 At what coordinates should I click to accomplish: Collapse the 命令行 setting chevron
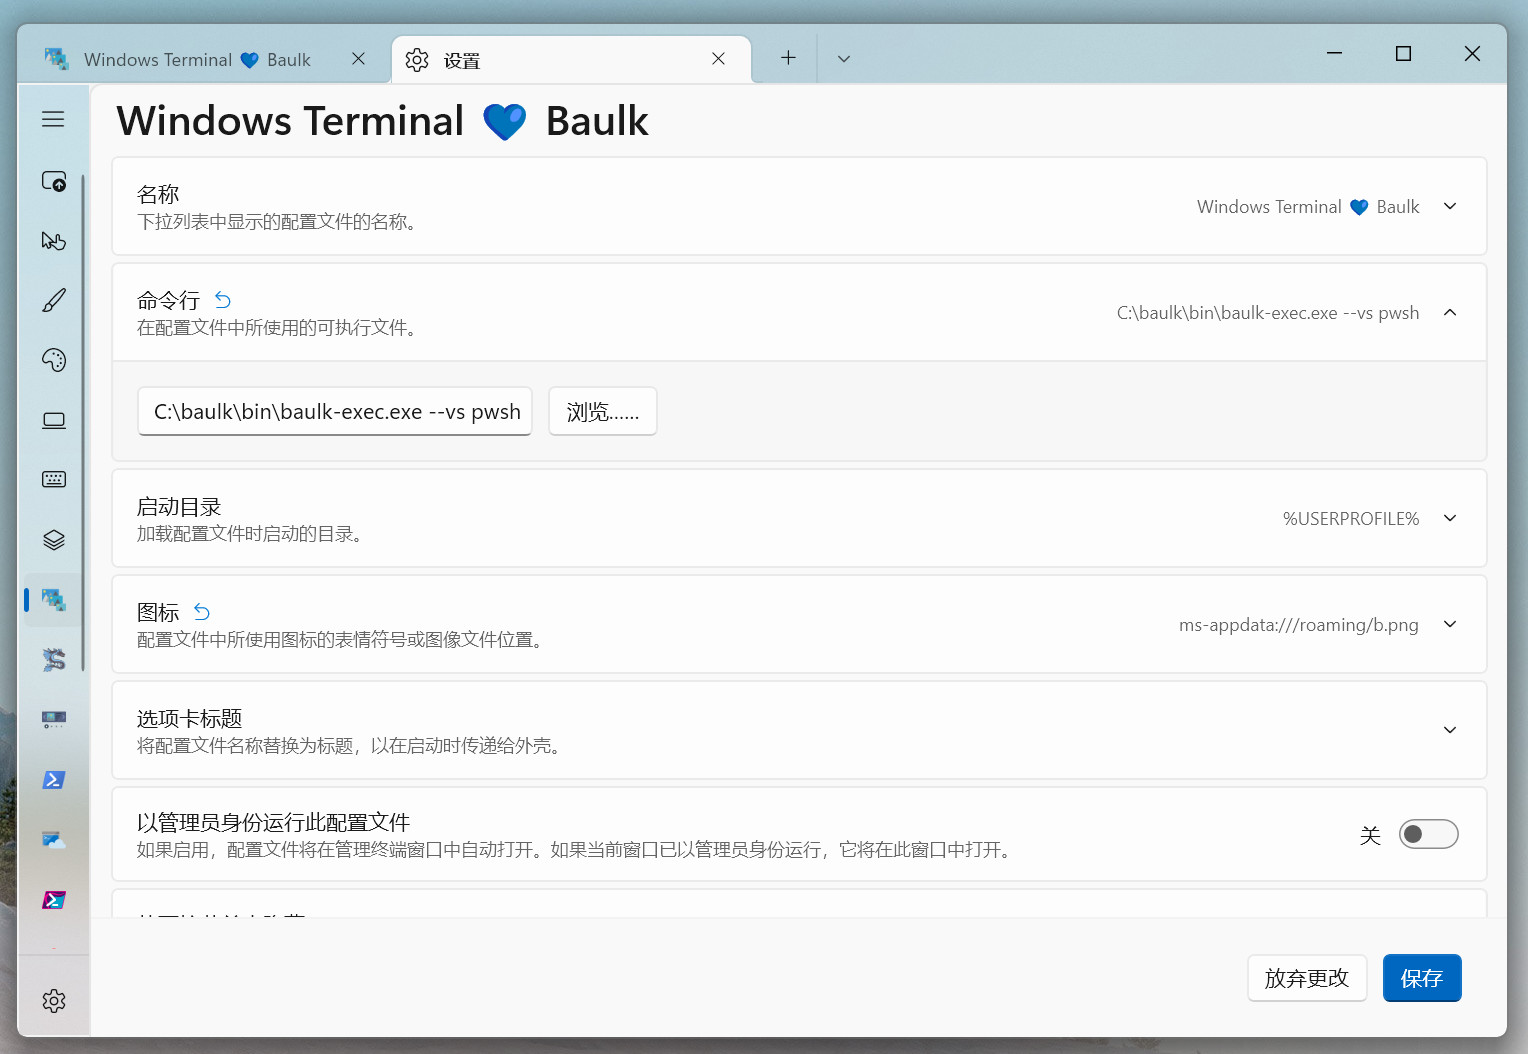pyautogui.click(x=1450, y=312)
